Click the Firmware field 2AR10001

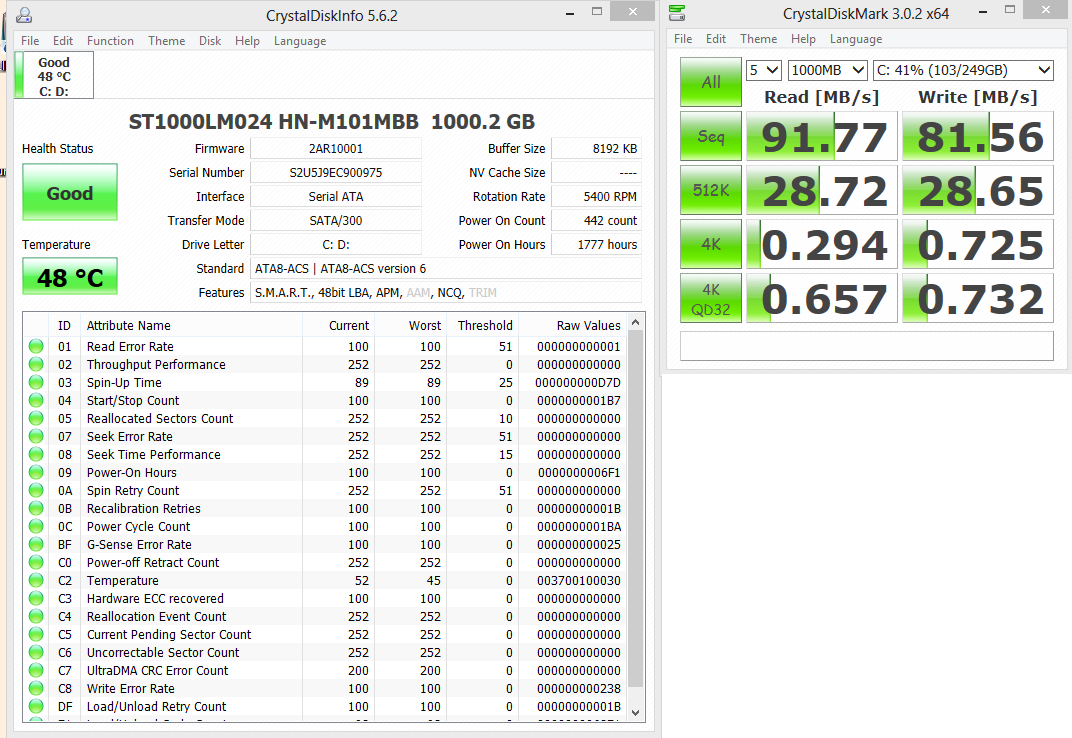point(336,148)
